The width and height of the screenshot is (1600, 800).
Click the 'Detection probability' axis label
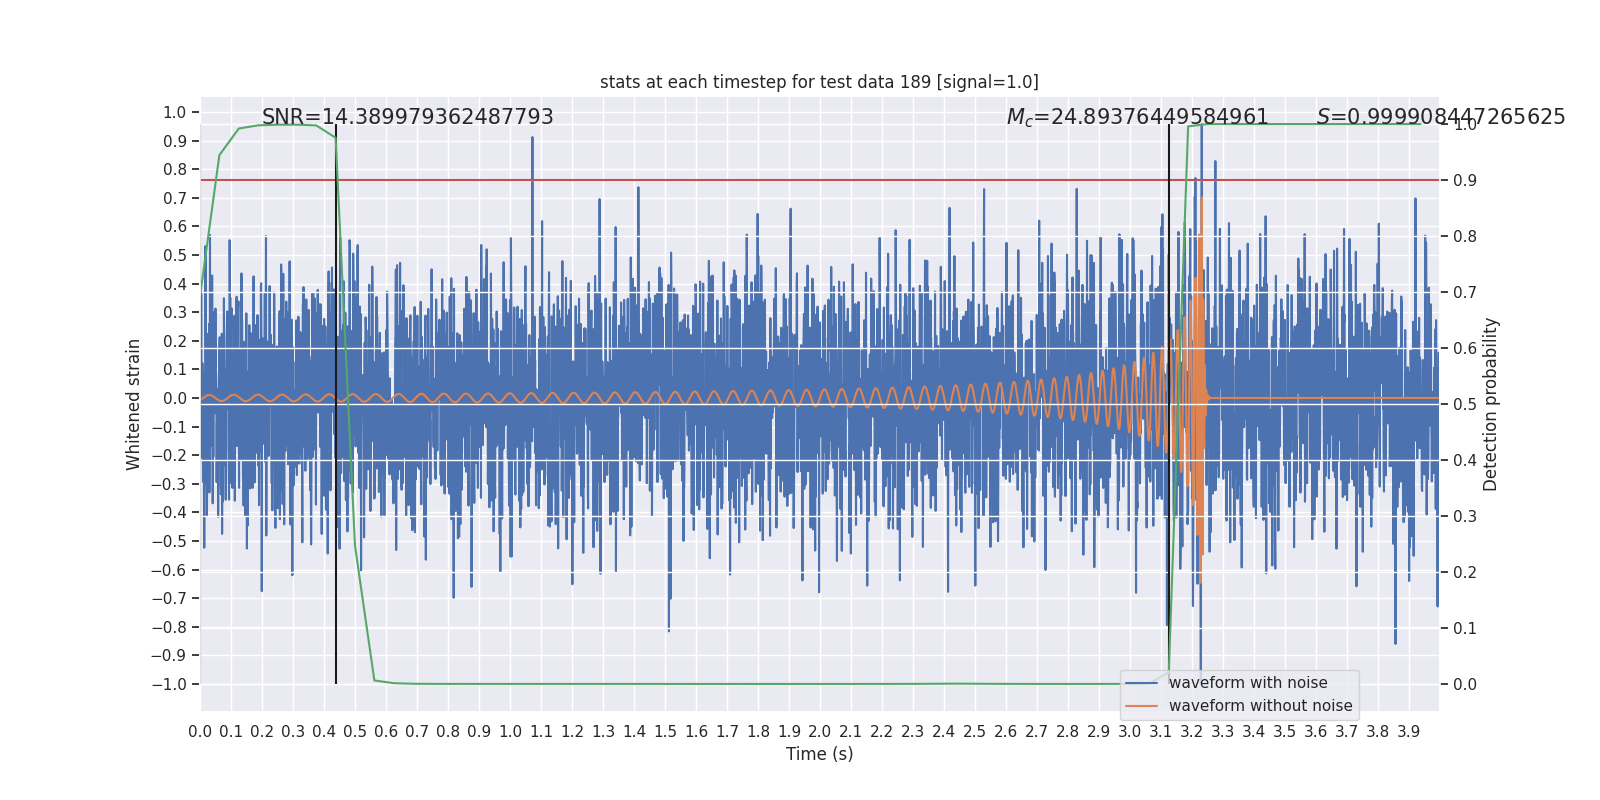pyautogui.click(x=1491, y=404)
